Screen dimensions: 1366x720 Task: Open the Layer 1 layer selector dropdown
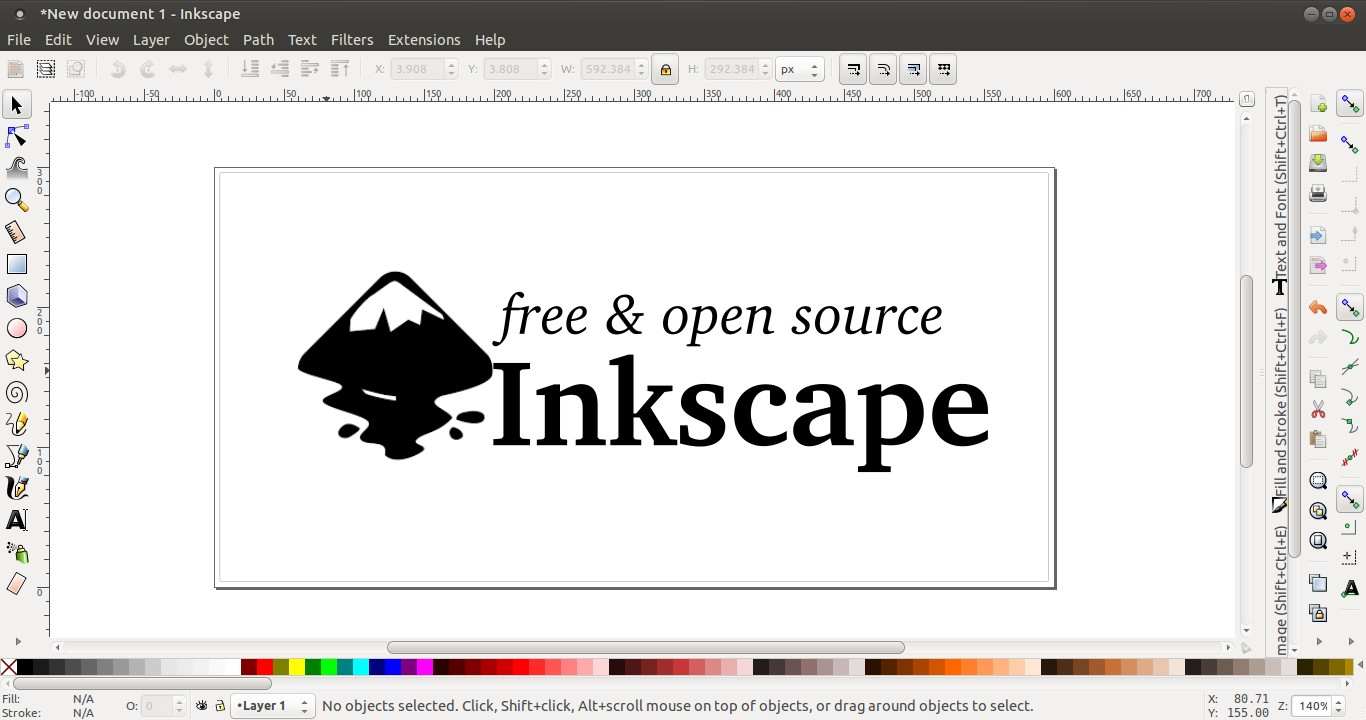click(x=273, y=706)
